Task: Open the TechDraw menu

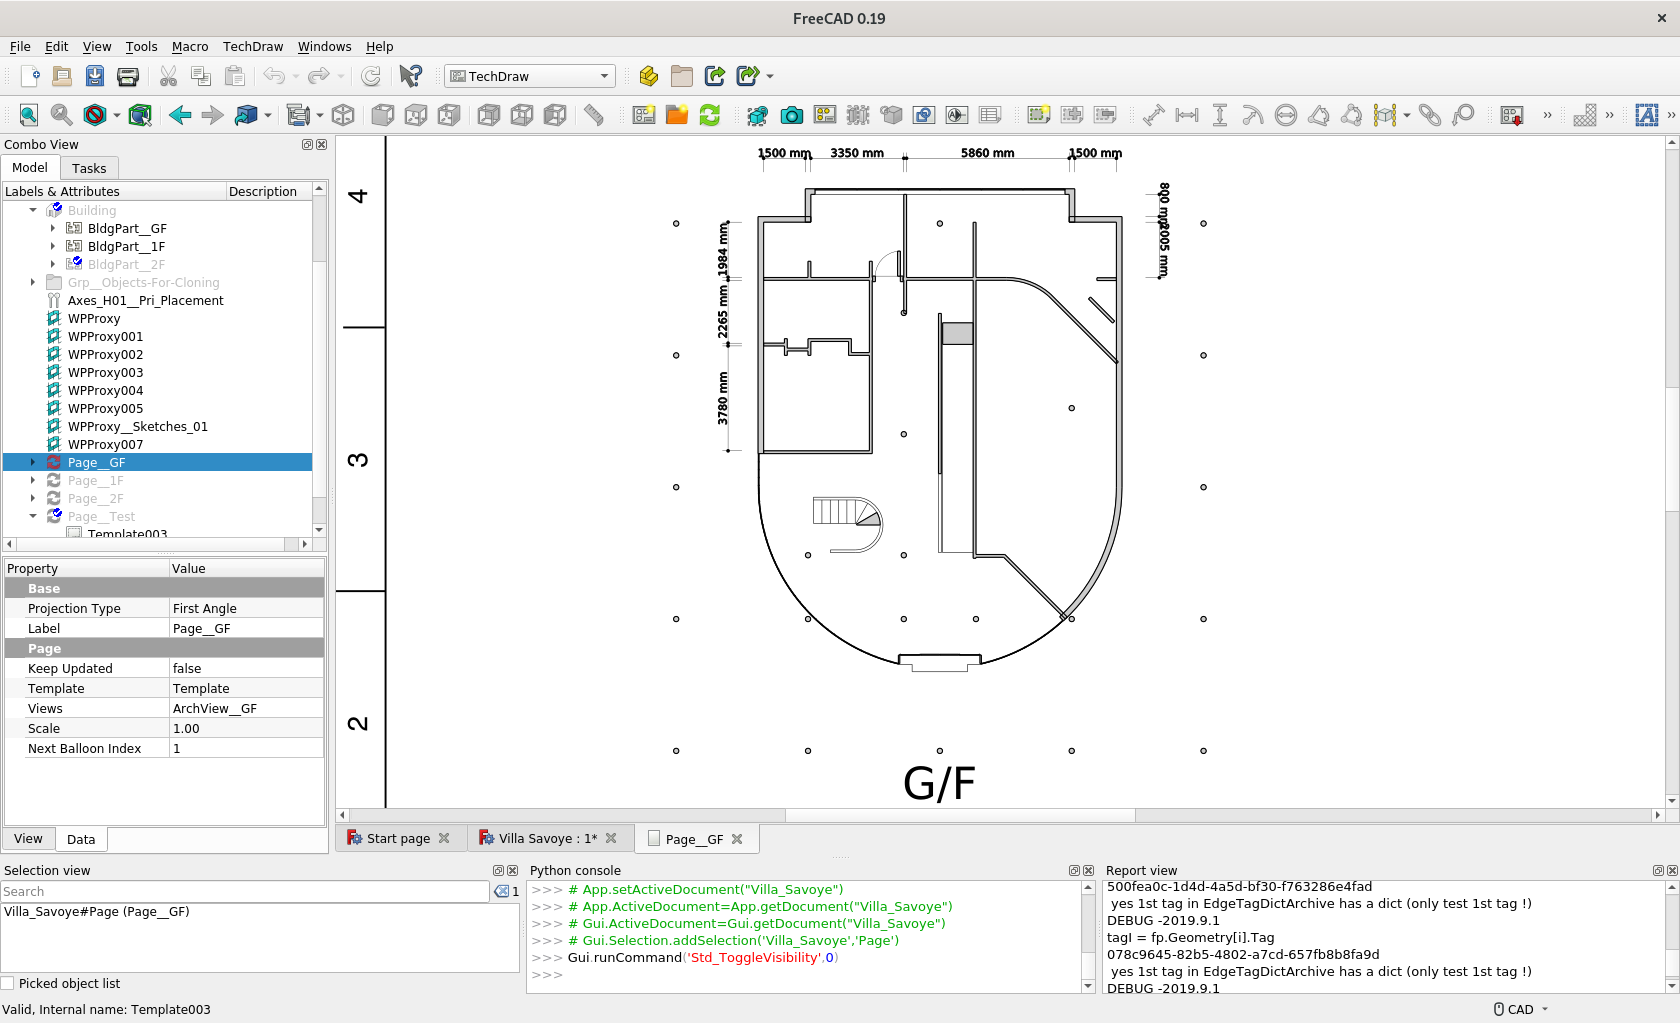Action: [253, 46]
